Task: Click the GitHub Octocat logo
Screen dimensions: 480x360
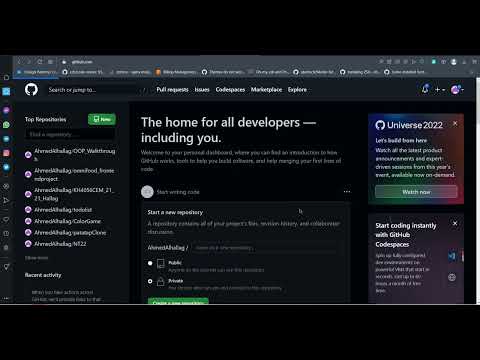Action: pos(31,90)
